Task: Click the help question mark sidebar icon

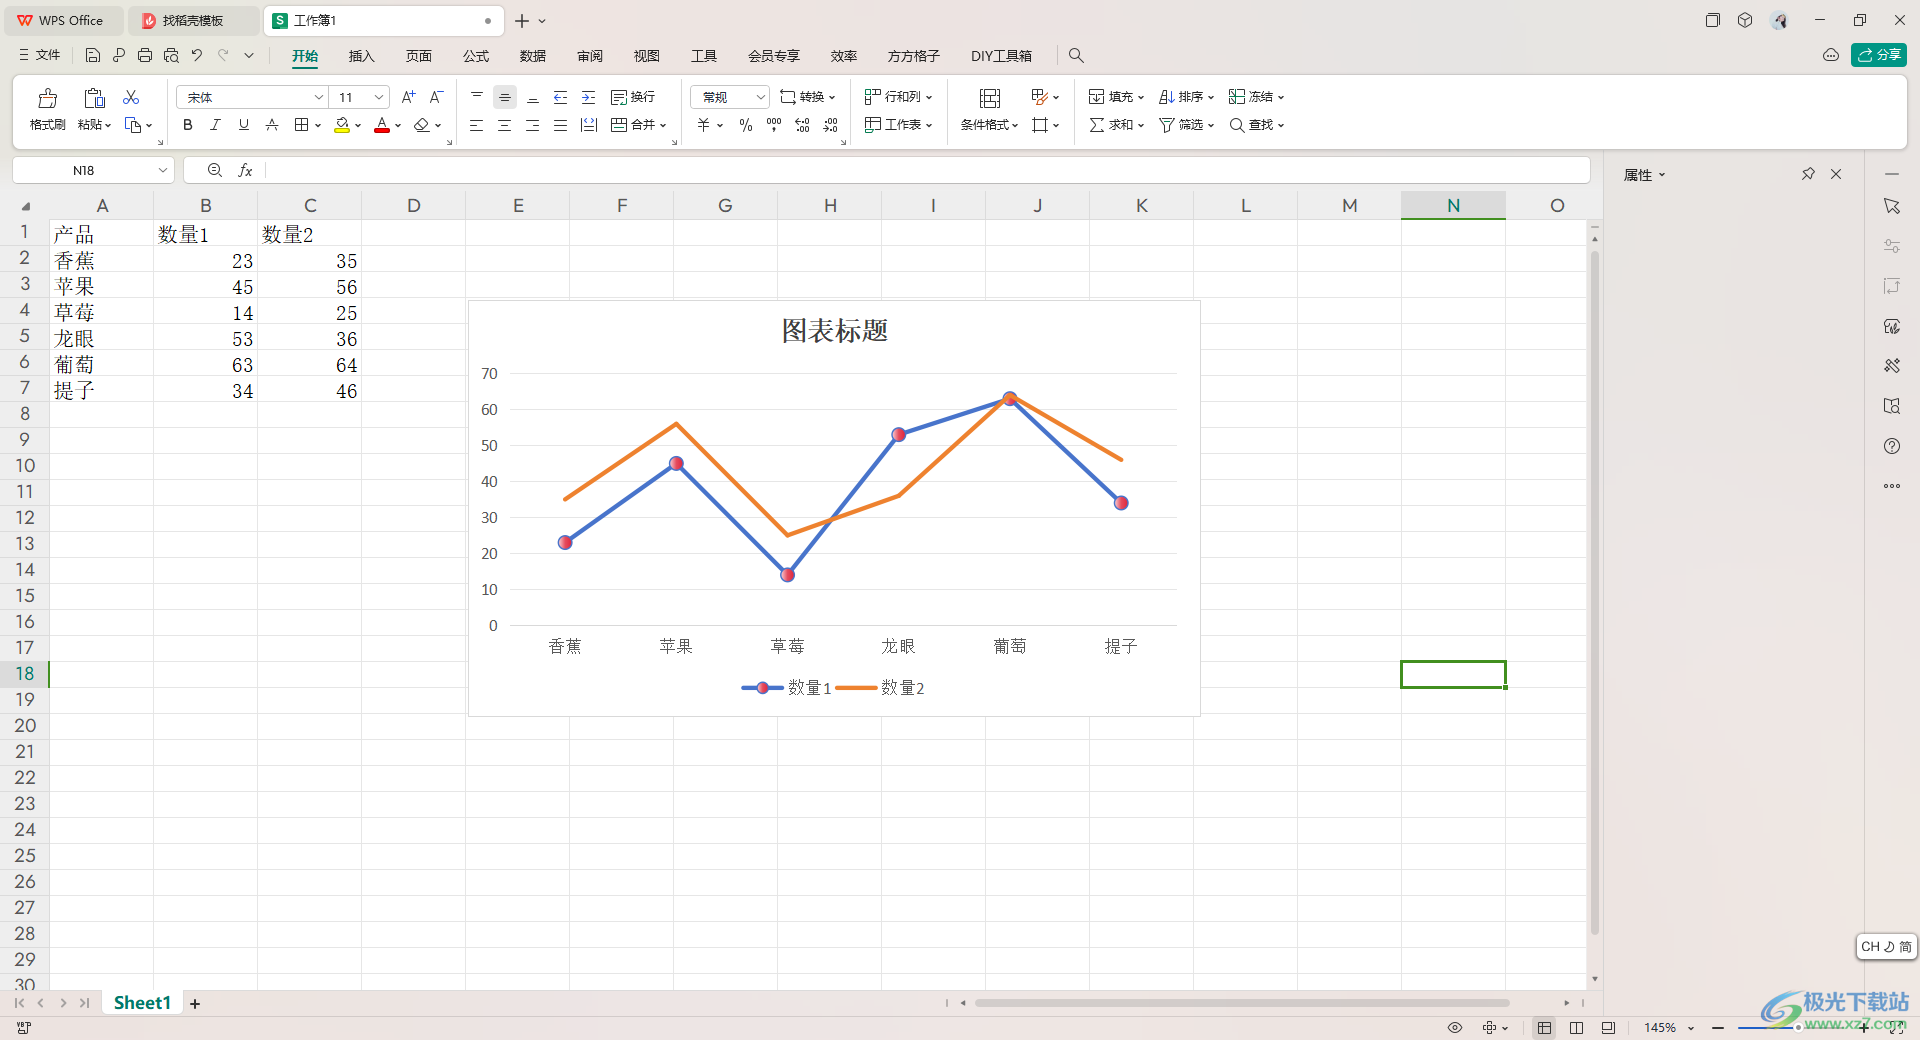Action: pyautogui.click(x=1892, y=446)
